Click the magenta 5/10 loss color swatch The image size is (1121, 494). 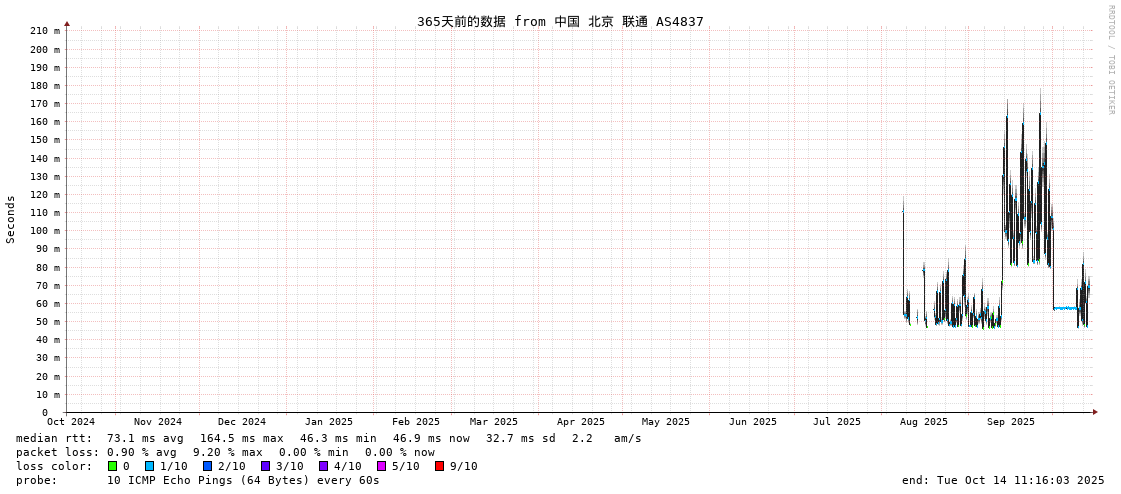coord(381,466)
